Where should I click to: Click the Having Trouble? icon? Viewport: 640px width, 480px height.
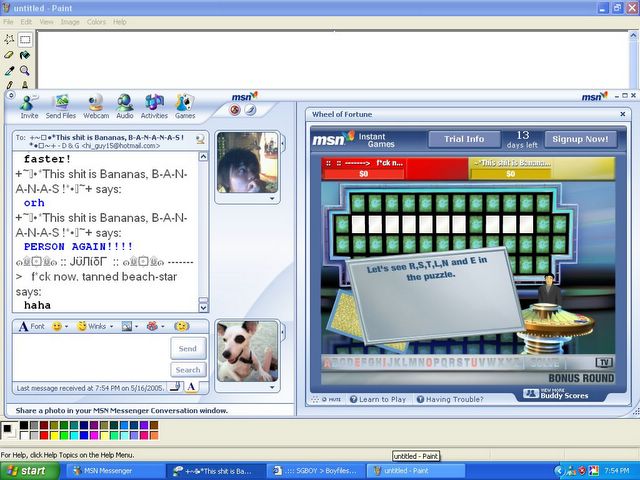[420, 399]
